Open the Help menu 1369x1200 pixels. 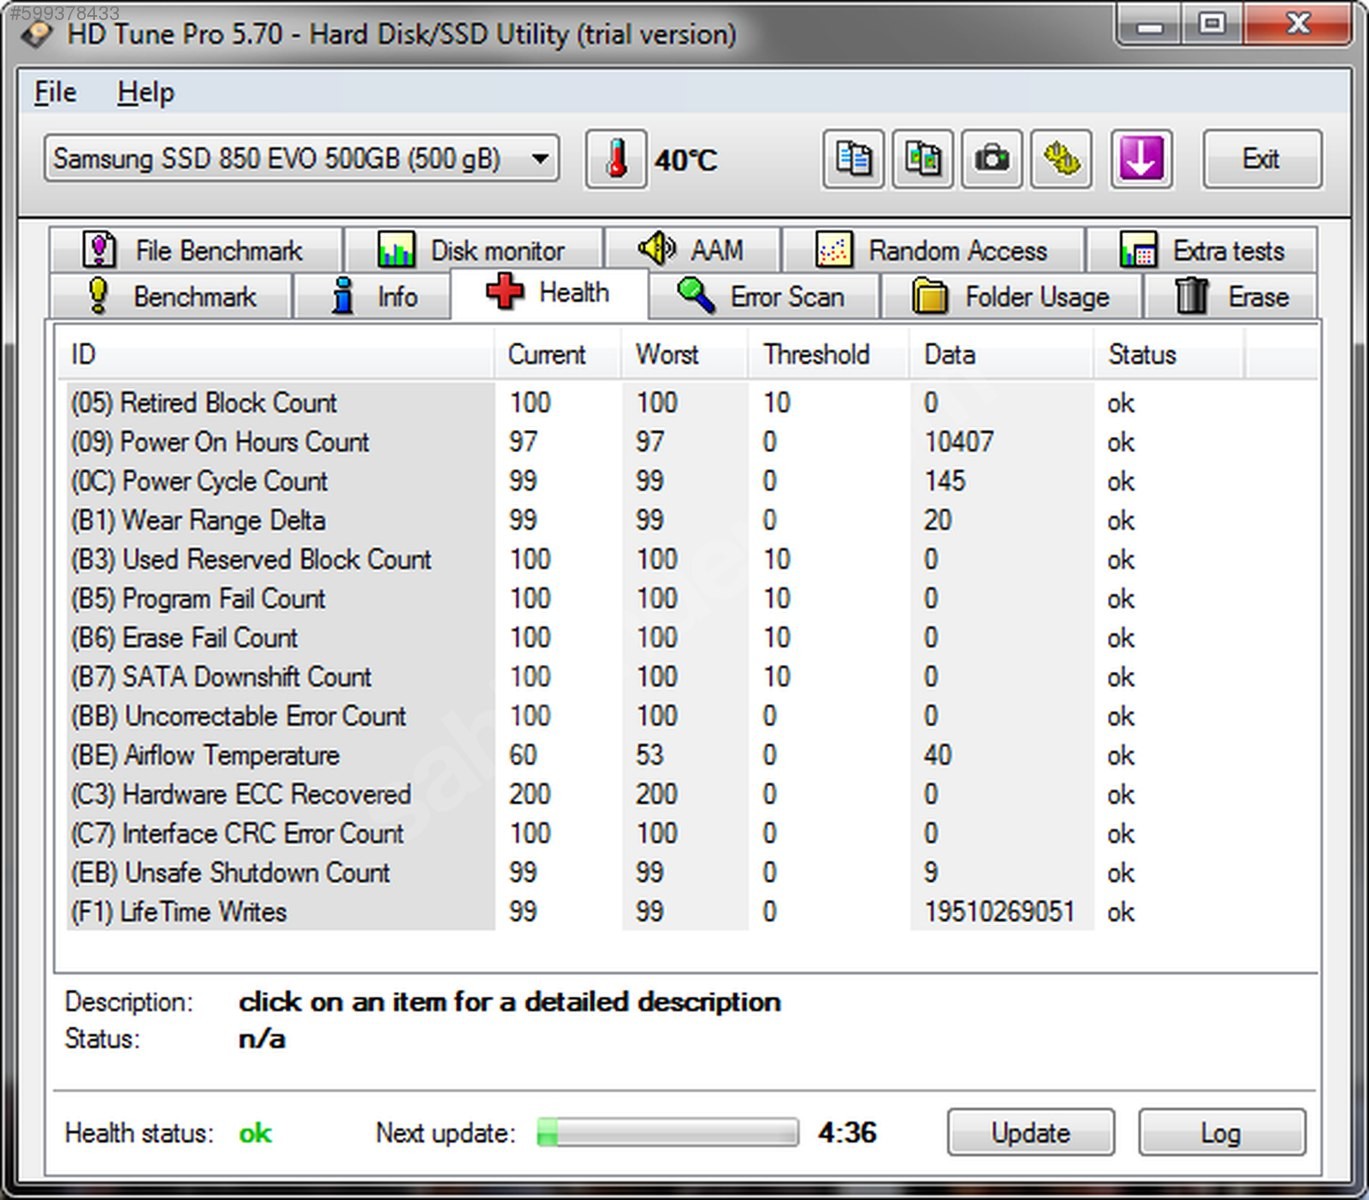click(x=146, y=92)
